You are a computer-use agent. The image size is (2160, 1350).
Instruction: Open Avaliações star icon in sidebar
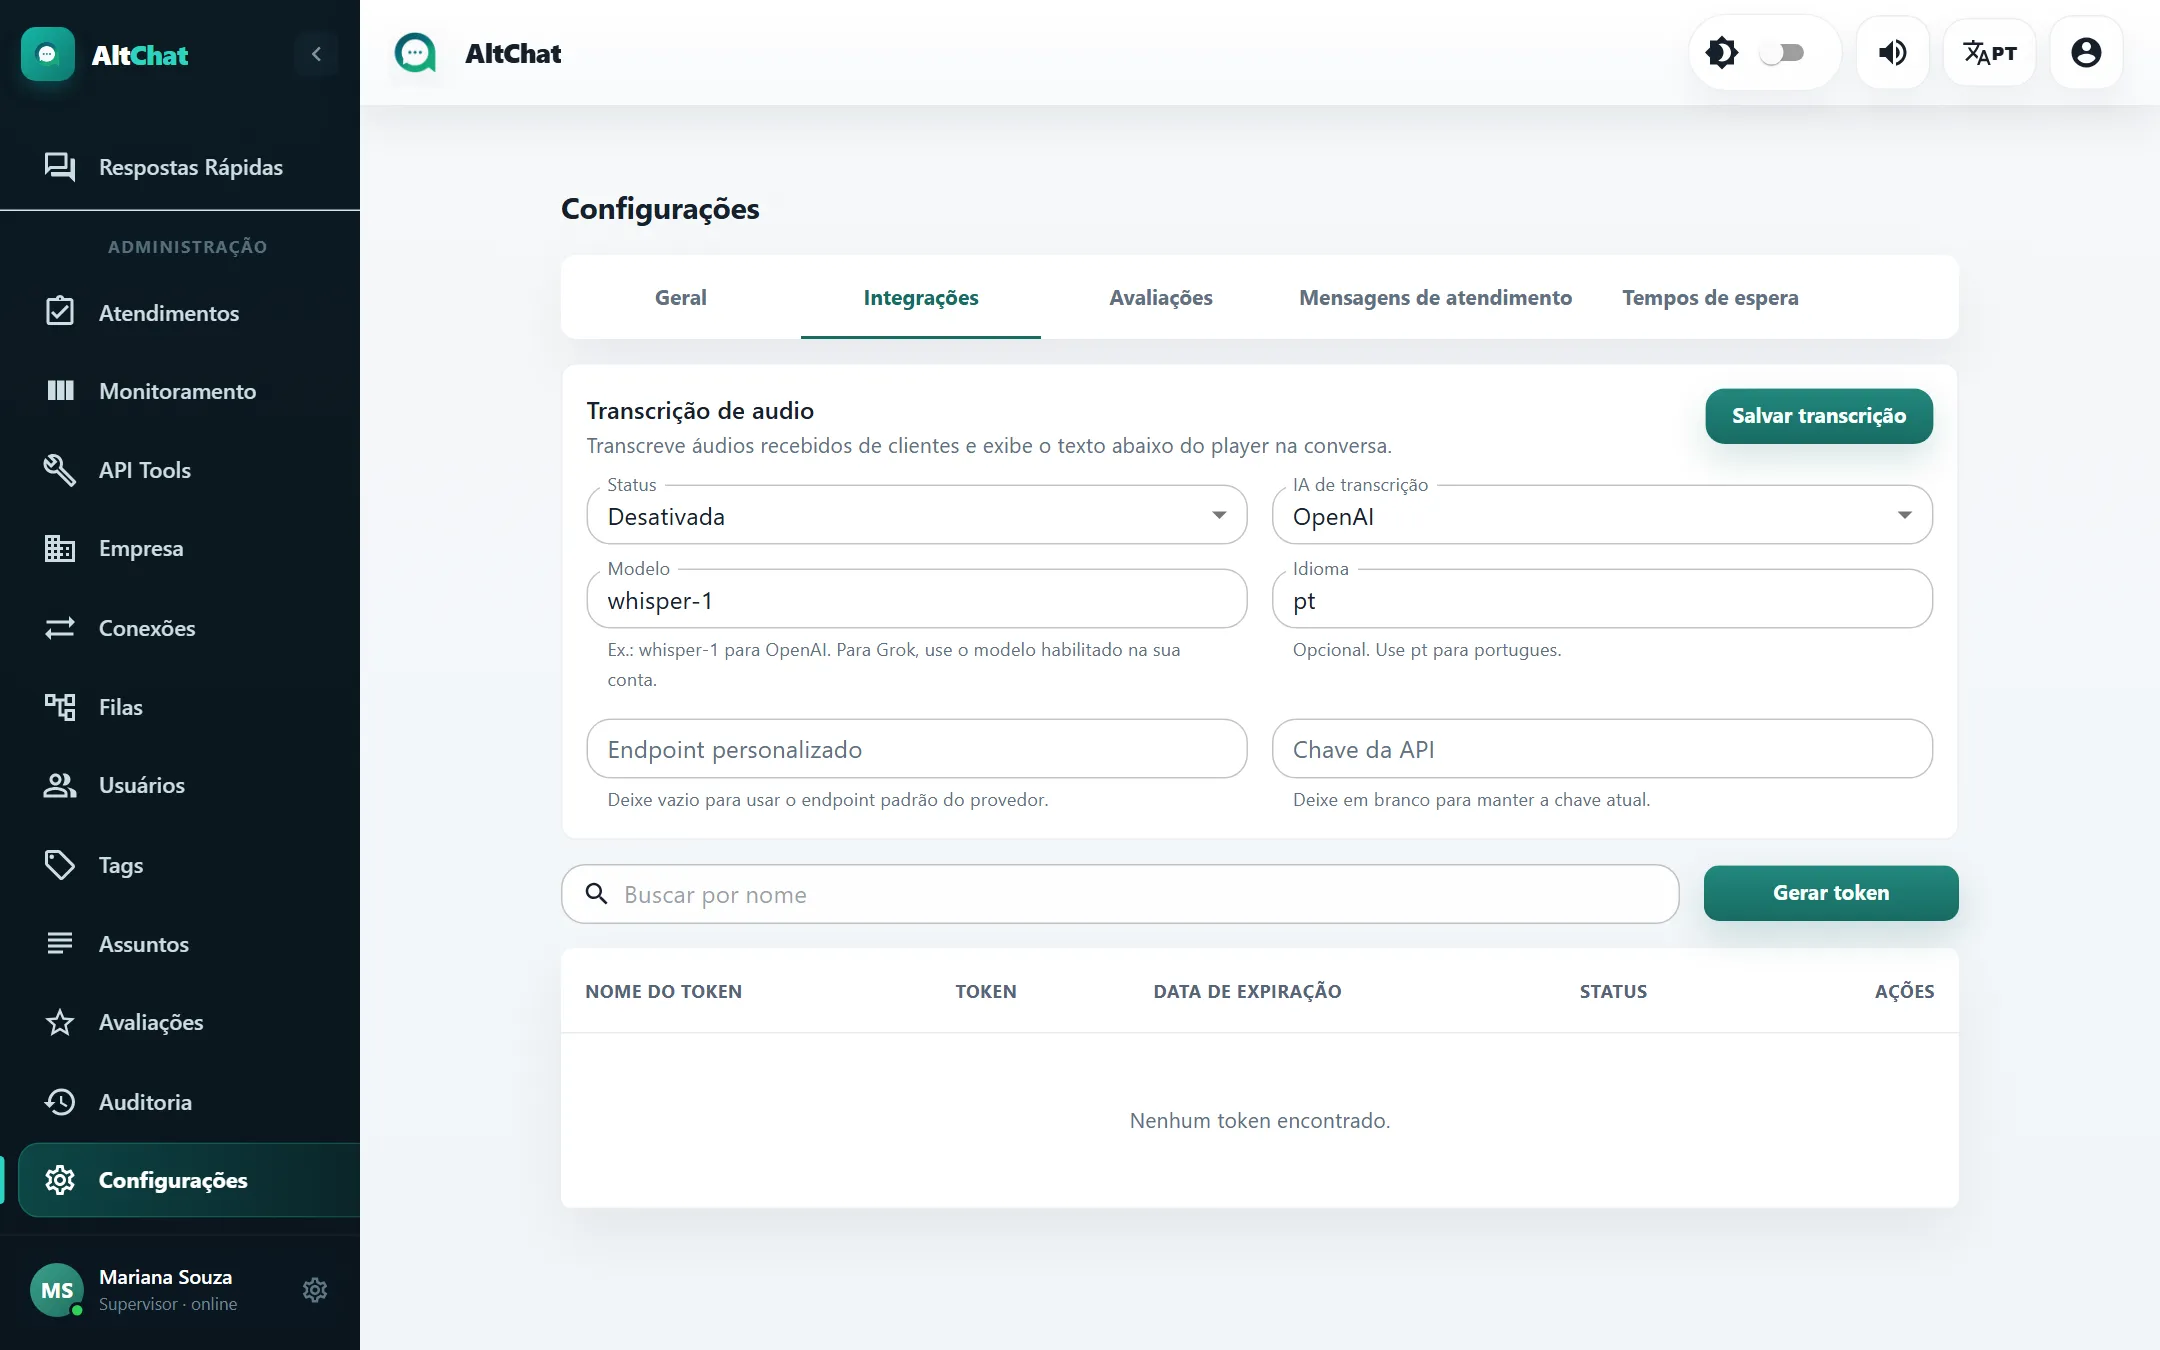(x=60, y=1022)
